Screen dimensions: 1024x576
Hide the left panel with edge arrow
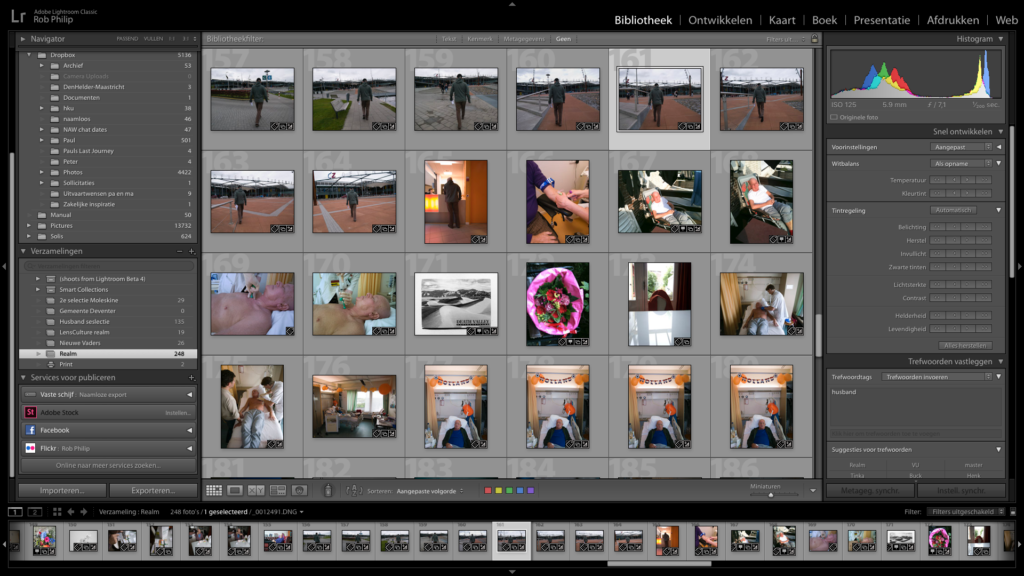pos(4,266)
